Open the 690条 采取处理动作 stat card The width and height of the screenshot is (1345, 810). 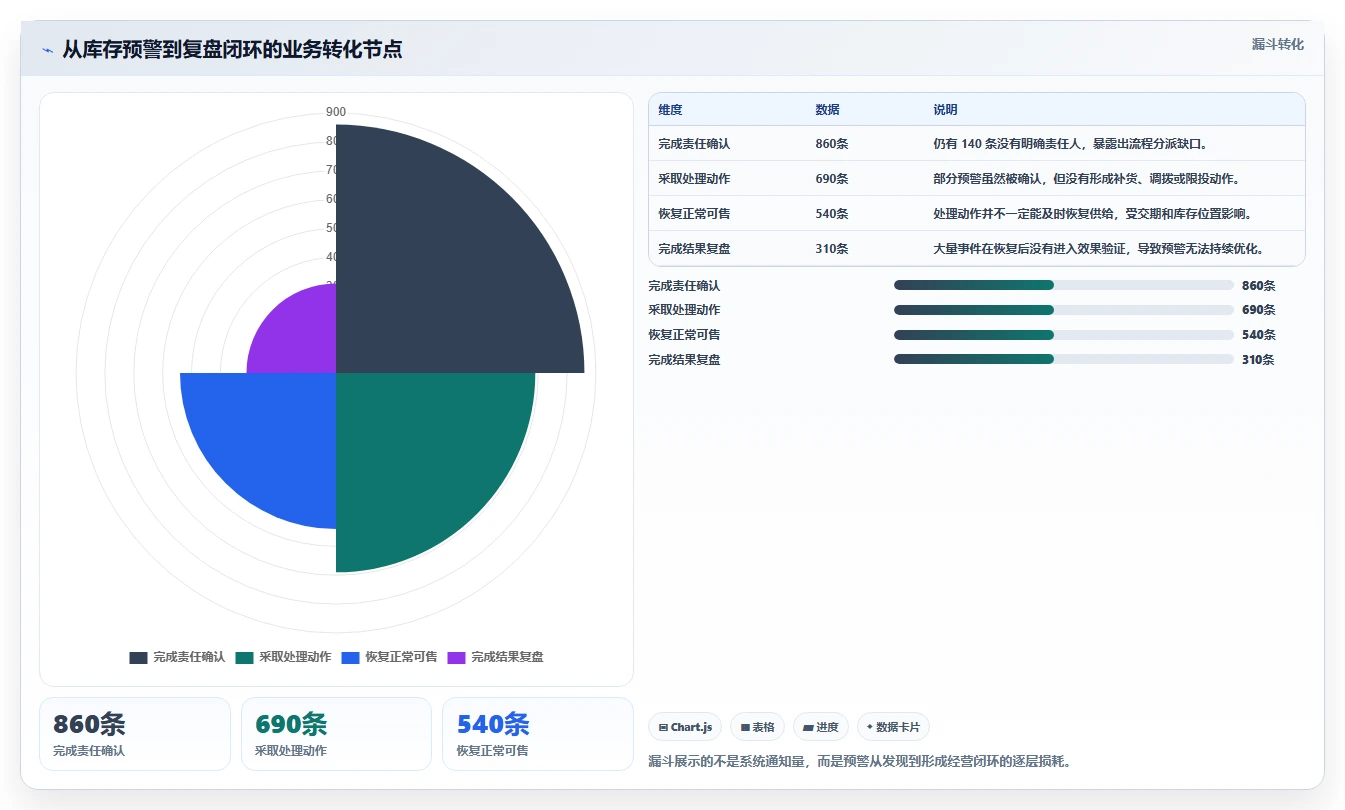coord(336,734)
